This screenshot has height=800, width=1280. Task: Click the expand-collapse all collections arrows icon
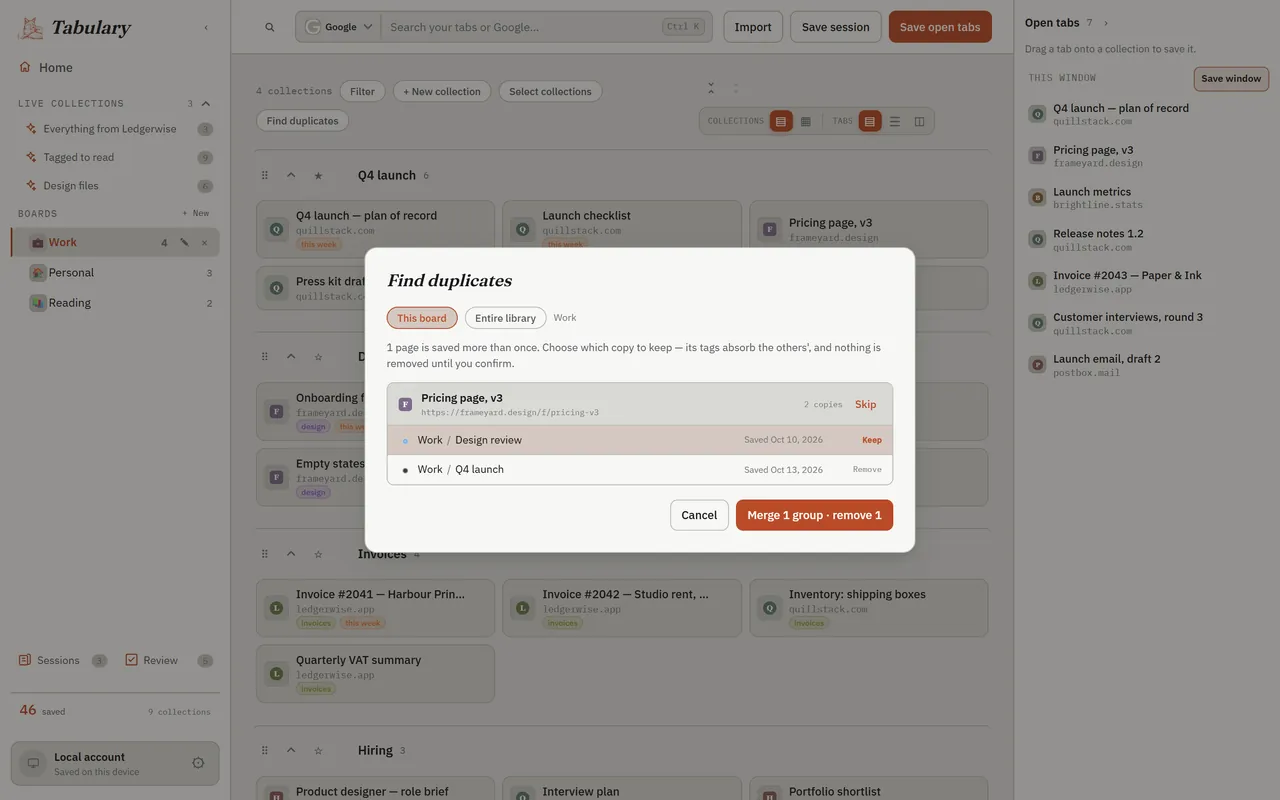711,88
